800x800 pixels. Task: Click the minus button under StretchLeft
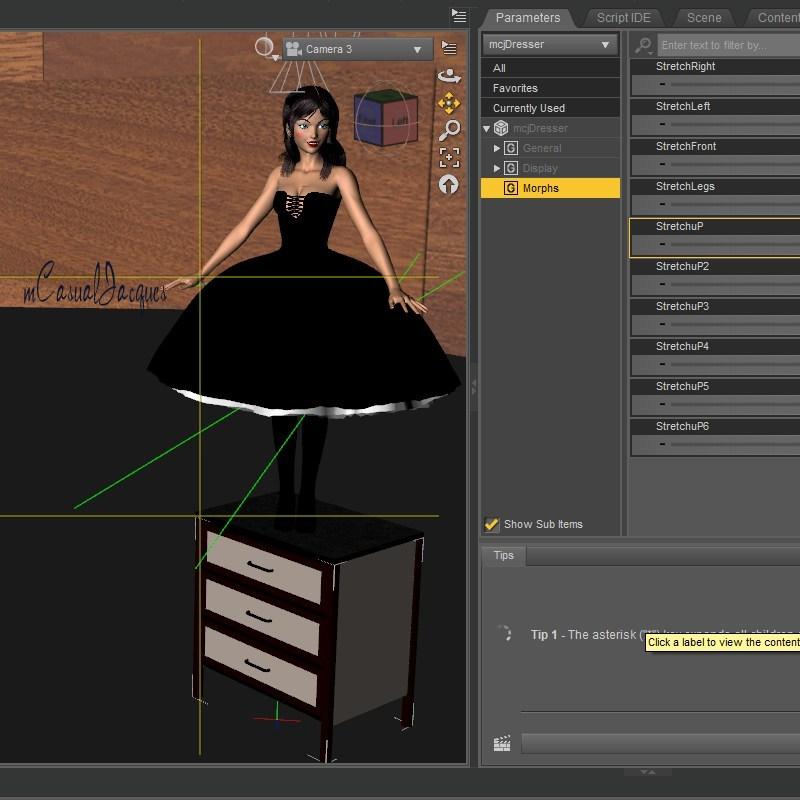[x=662, y=124]
